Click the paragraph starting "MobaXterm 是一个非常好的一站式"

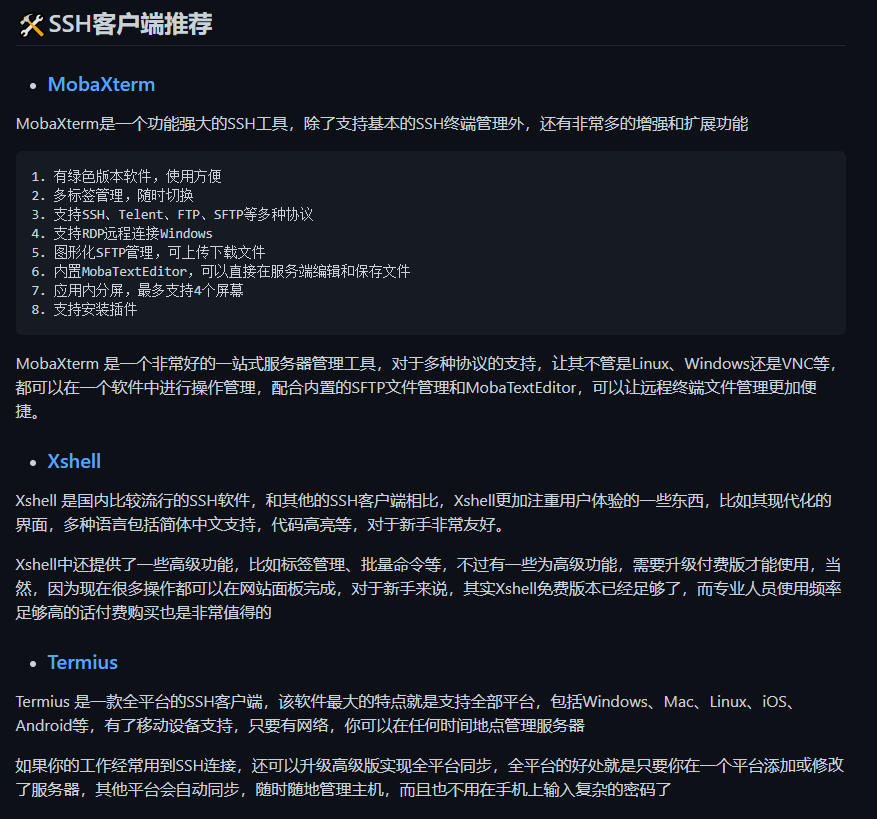pyautogui.click(x=427, y=388)
